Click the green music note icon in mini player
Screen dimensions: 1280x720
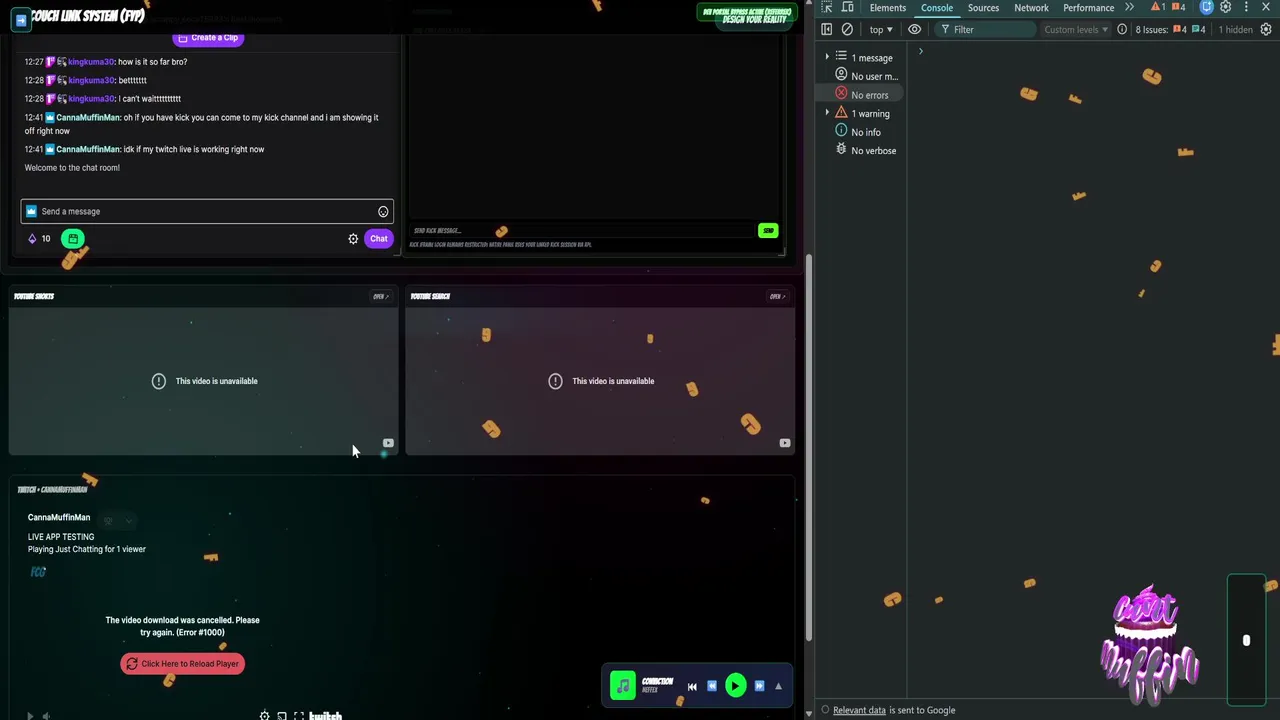[623, 686]
